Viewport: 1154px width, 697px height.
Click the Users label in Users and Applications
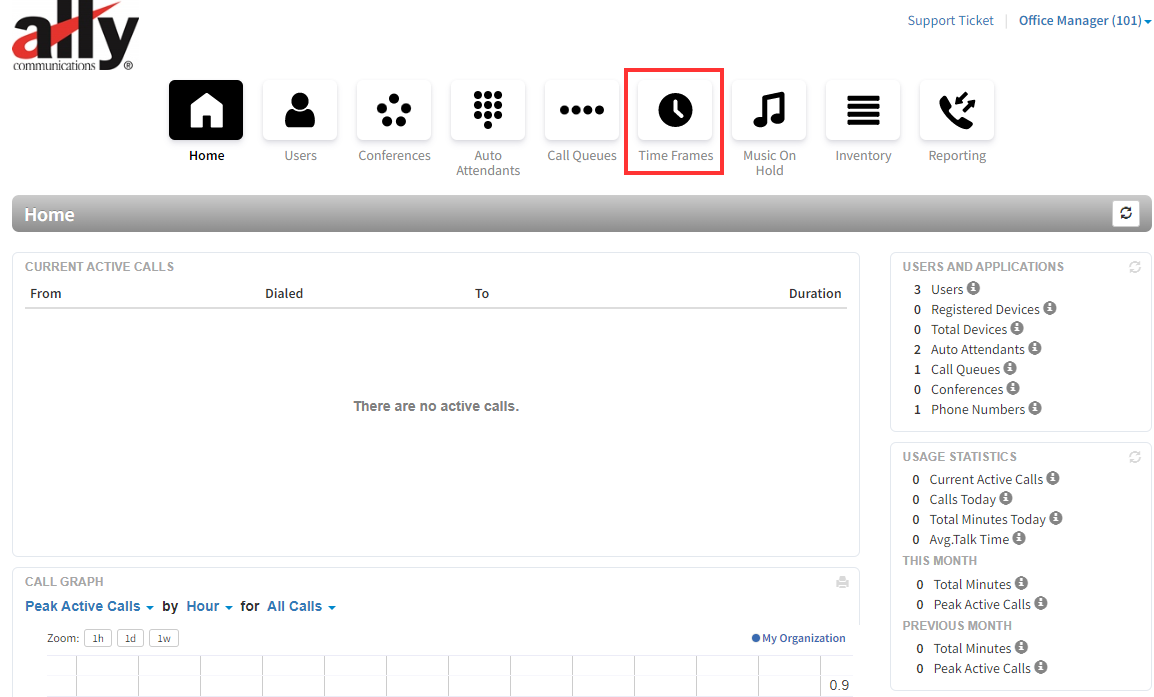tap(947, 289)
